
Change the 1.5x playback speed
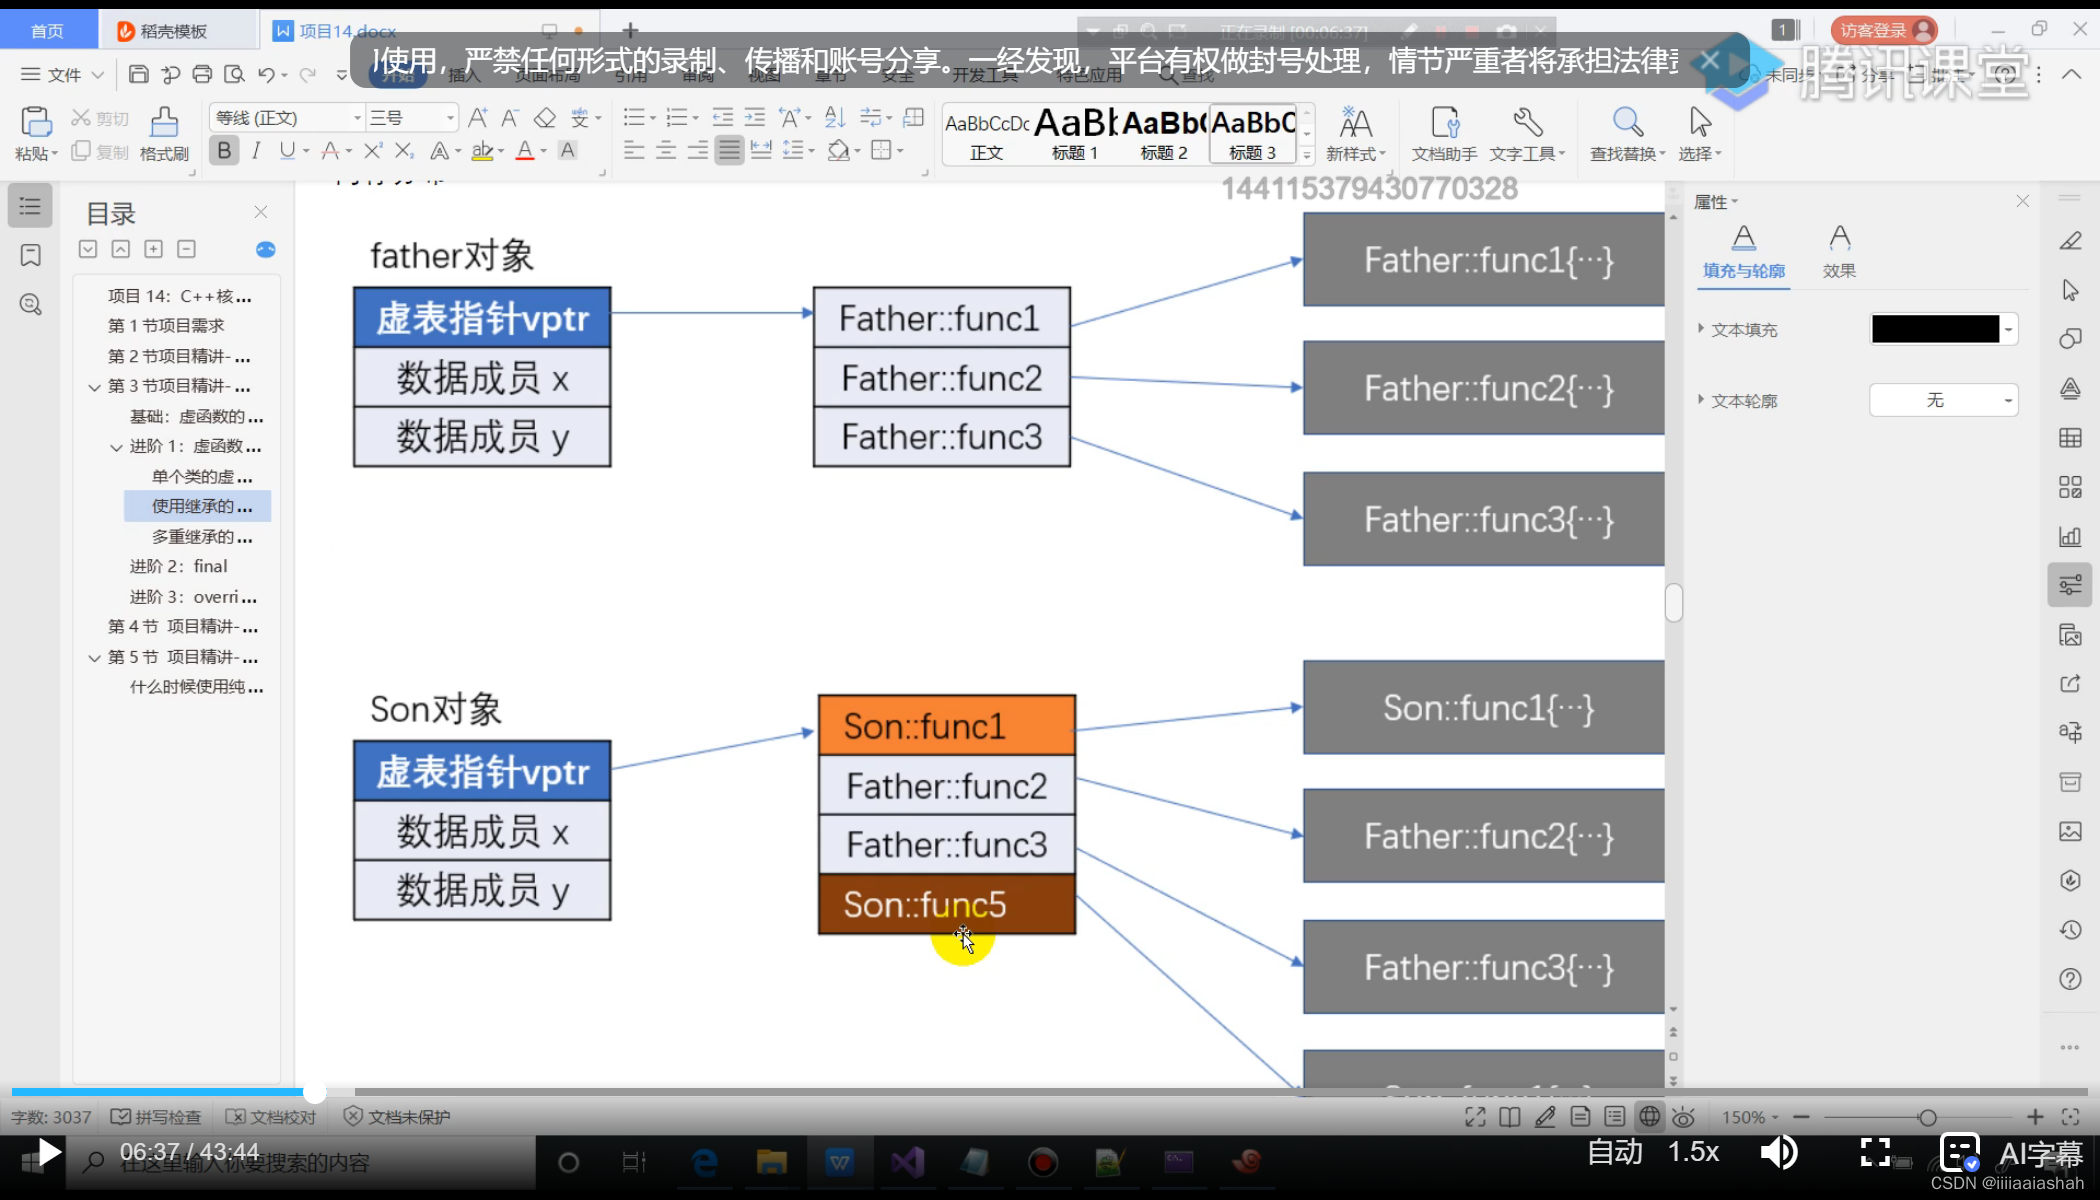click(1693, 1152)
